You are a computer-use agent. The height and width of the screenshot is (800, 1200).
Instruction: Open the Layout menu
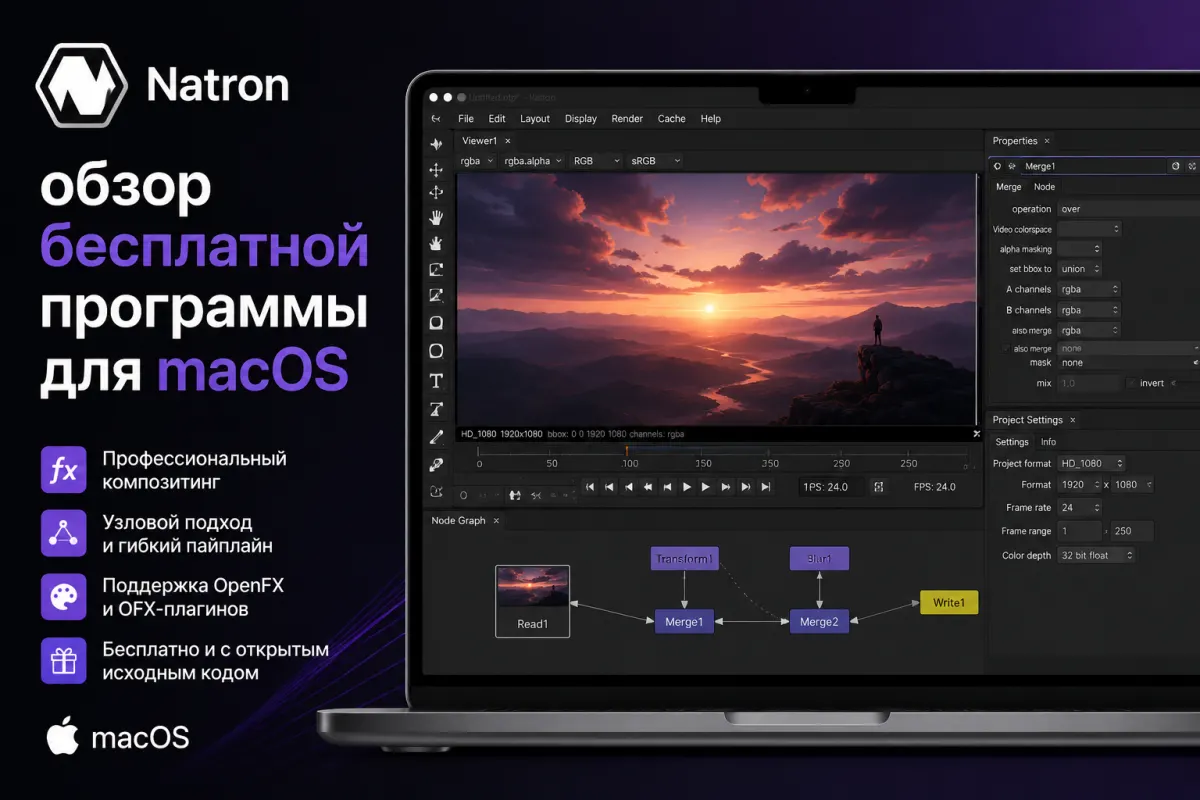535,118
